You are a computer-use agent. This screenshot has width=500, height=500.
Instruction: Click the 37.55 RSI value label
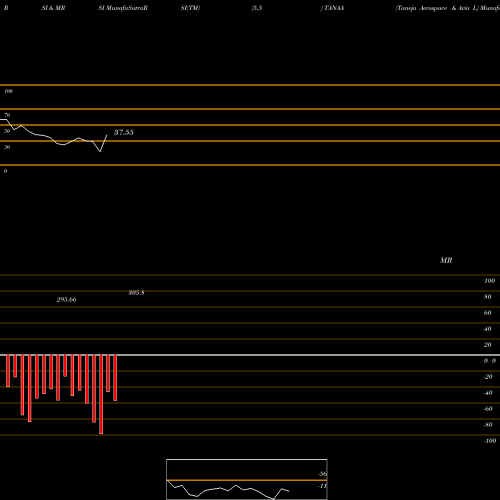coord(124,132)
